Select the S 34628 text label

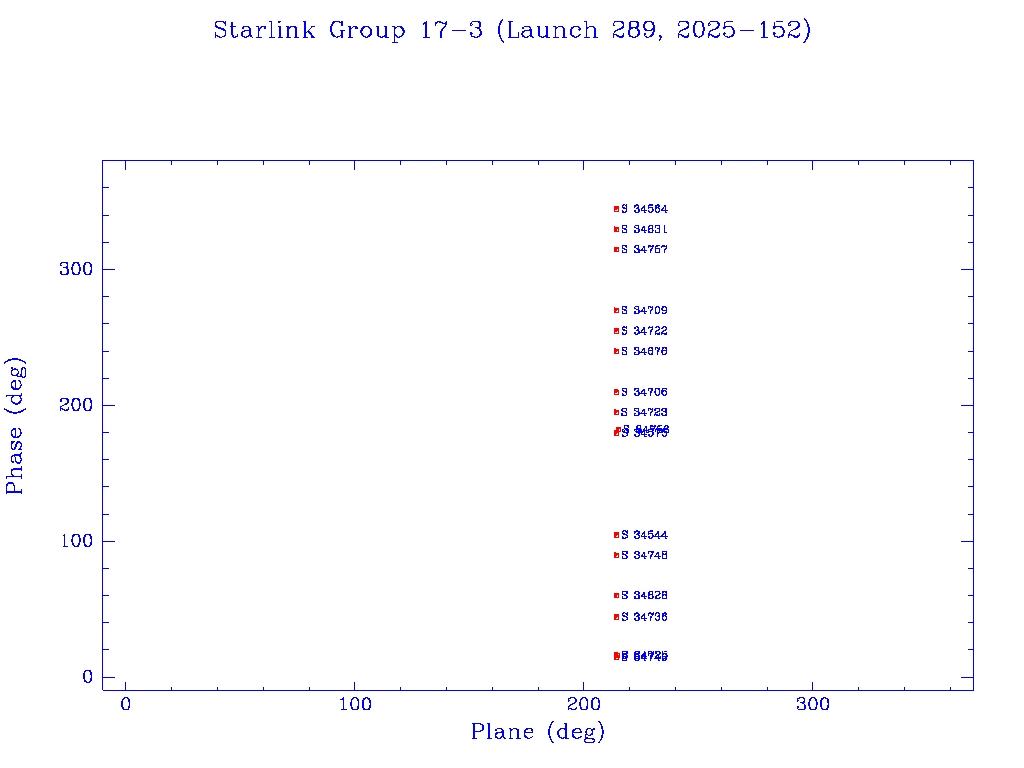click(644, 595)
